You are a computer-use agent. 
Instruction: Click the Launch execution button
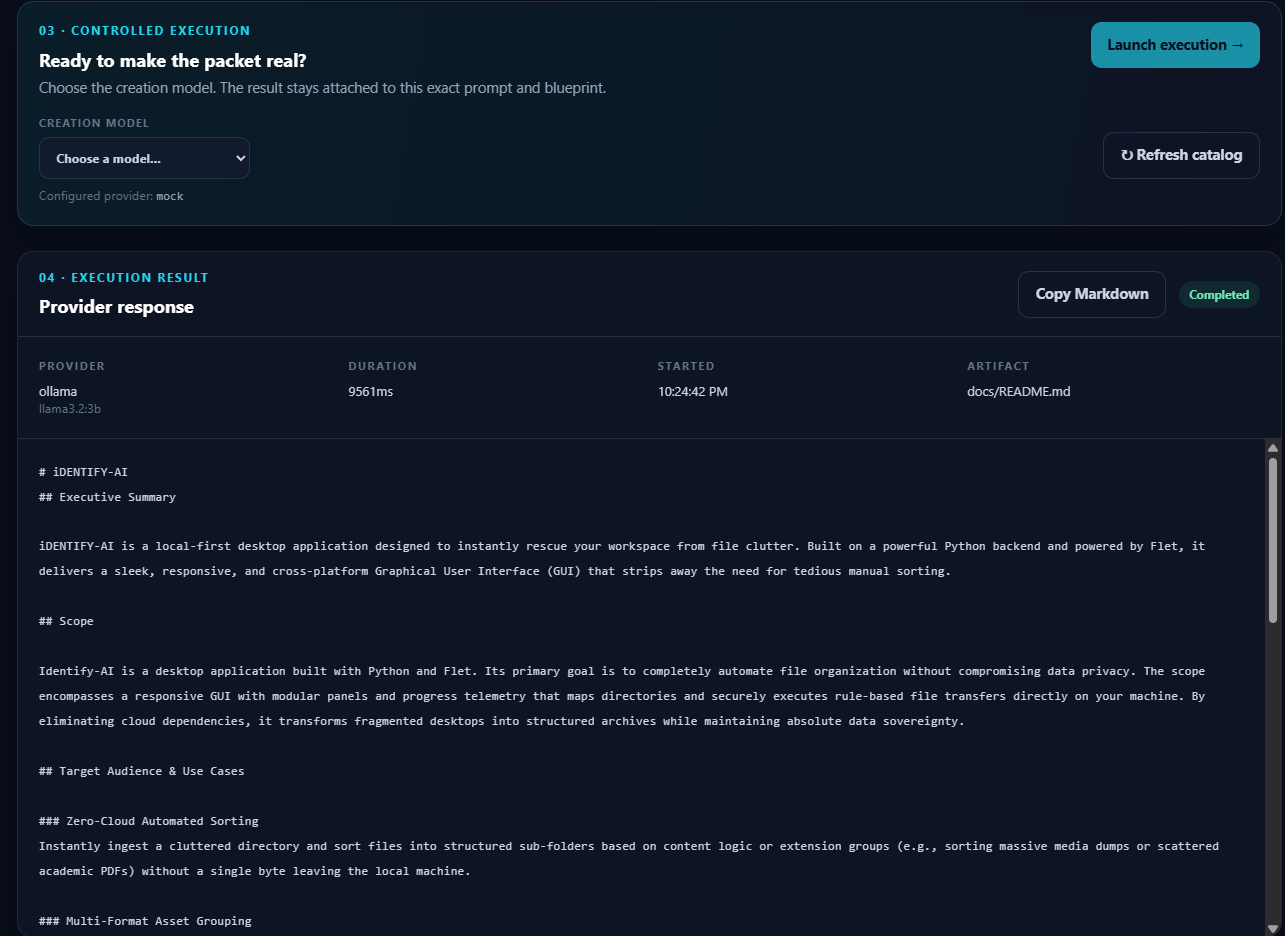point(1175,45)
